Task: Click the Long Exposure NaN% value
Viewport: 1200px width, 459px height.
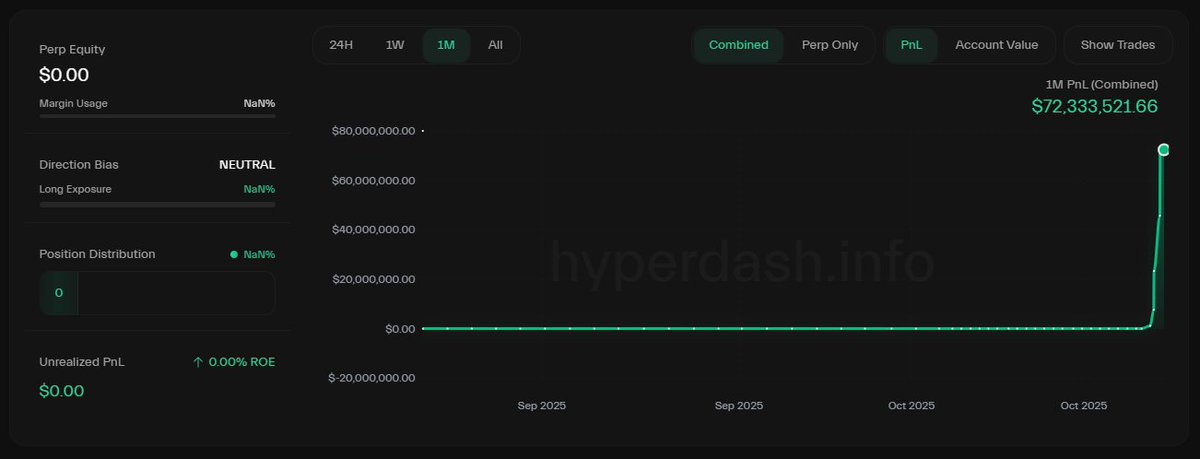Action: [259, 189]
